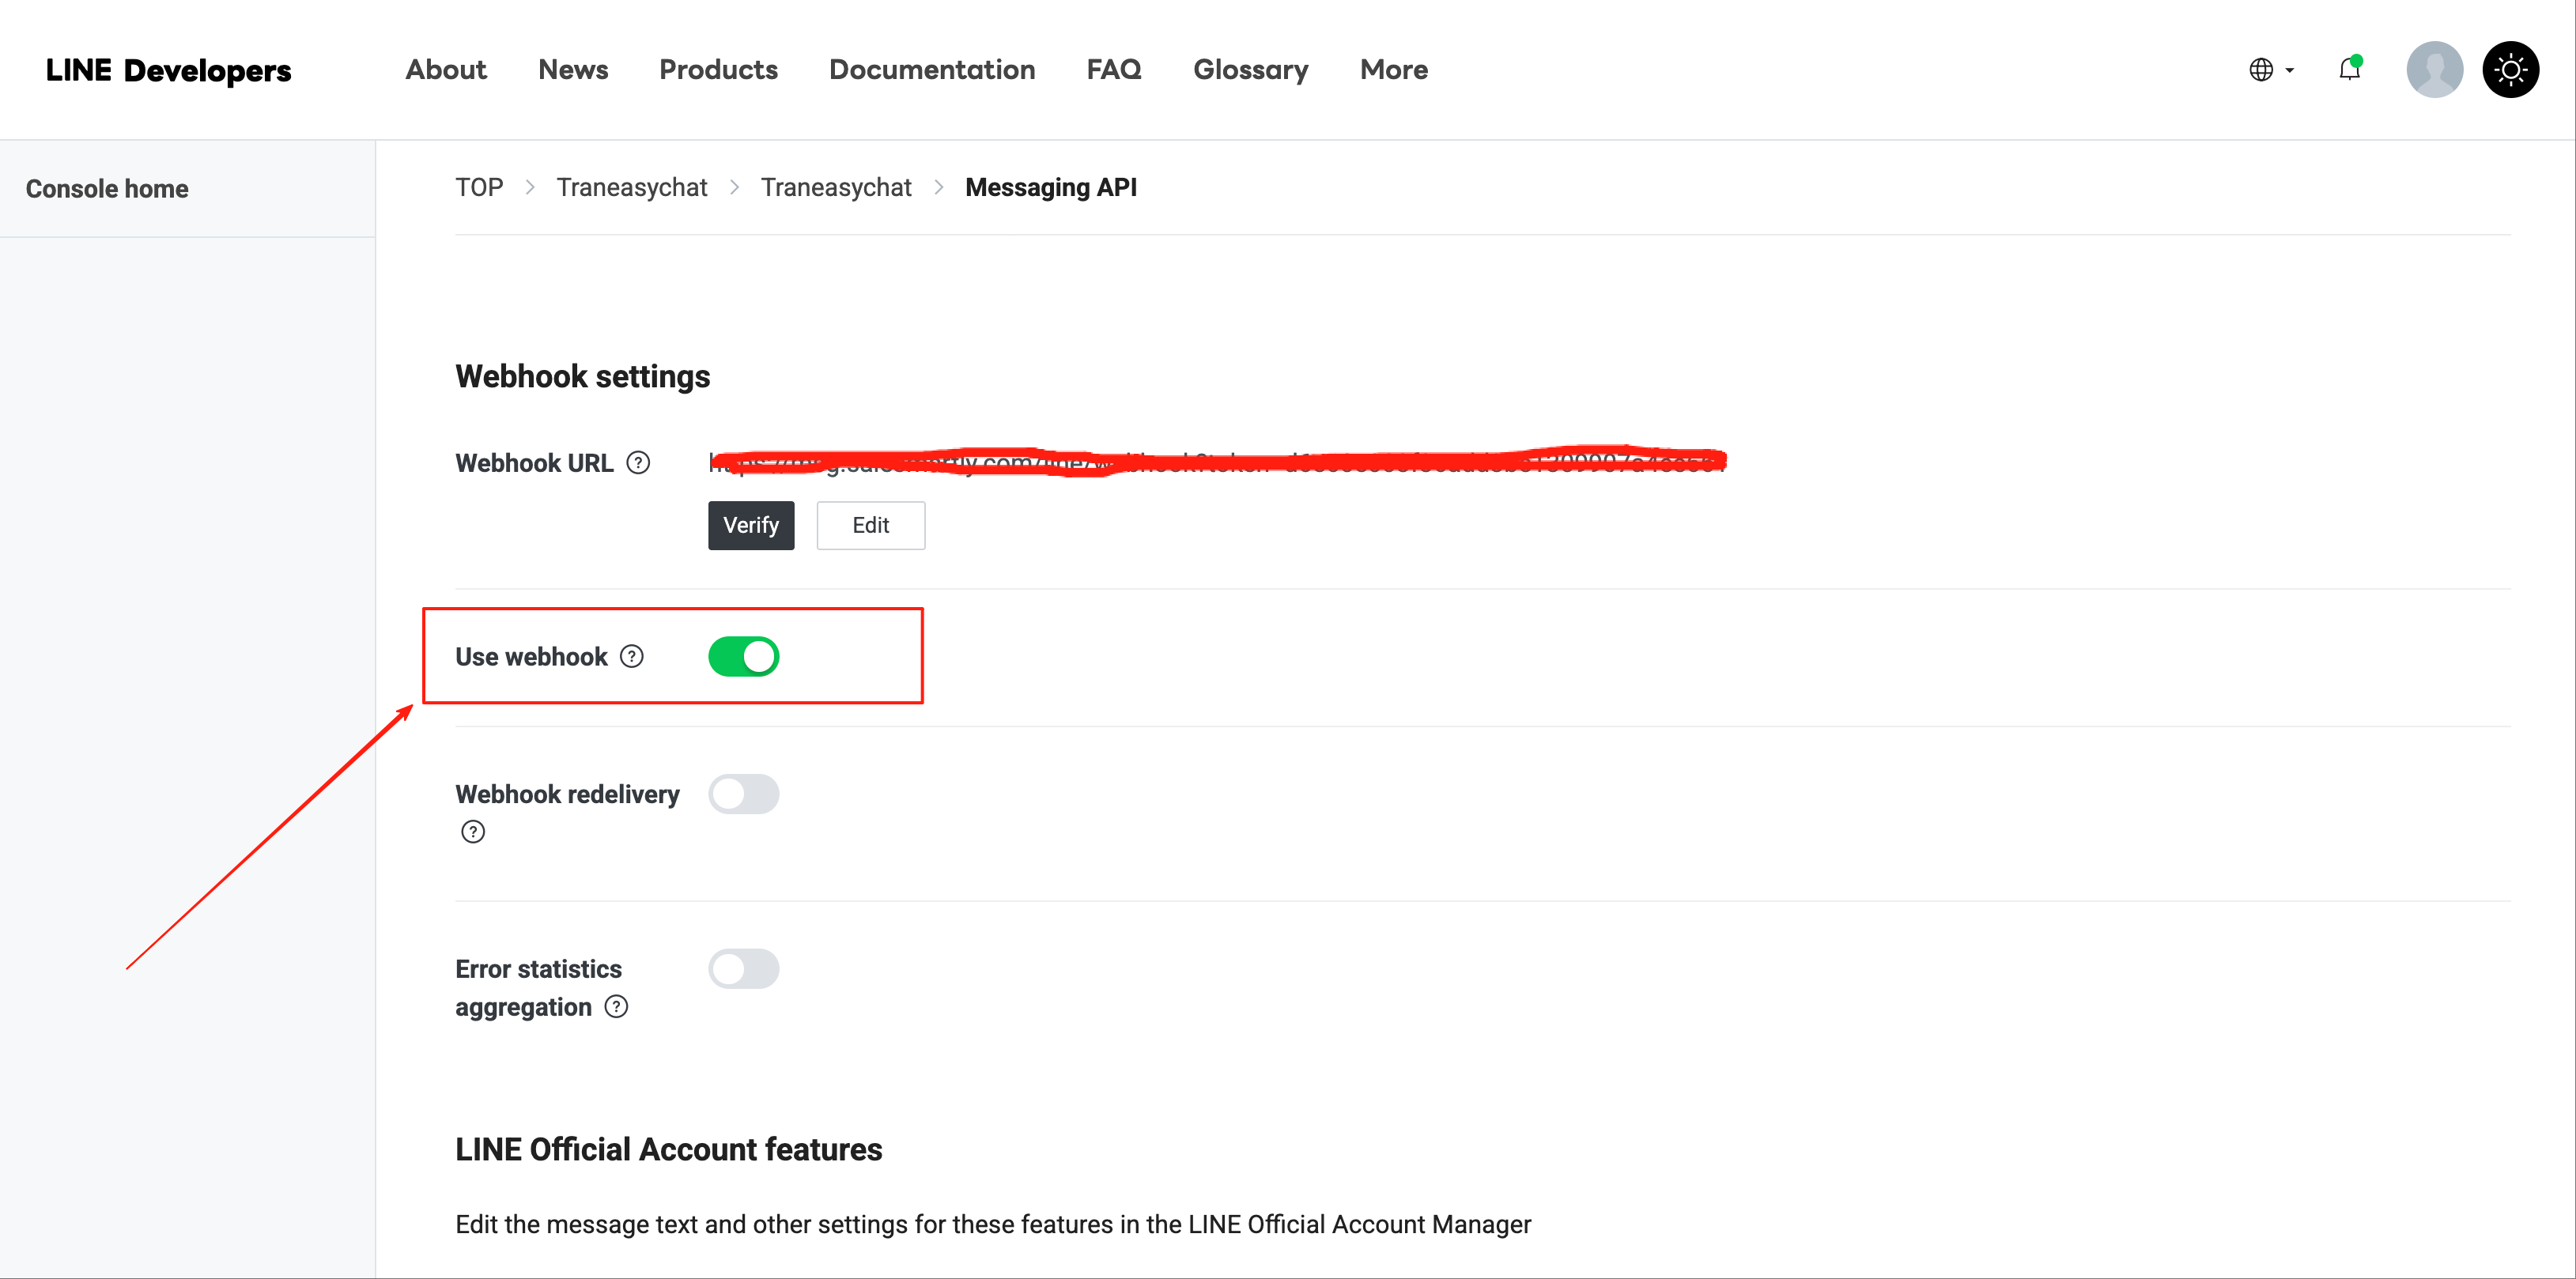This screenshot has width=2576, height=1279.
Task: Click the Edit webhook URL button
Action: tap(870, 526)
